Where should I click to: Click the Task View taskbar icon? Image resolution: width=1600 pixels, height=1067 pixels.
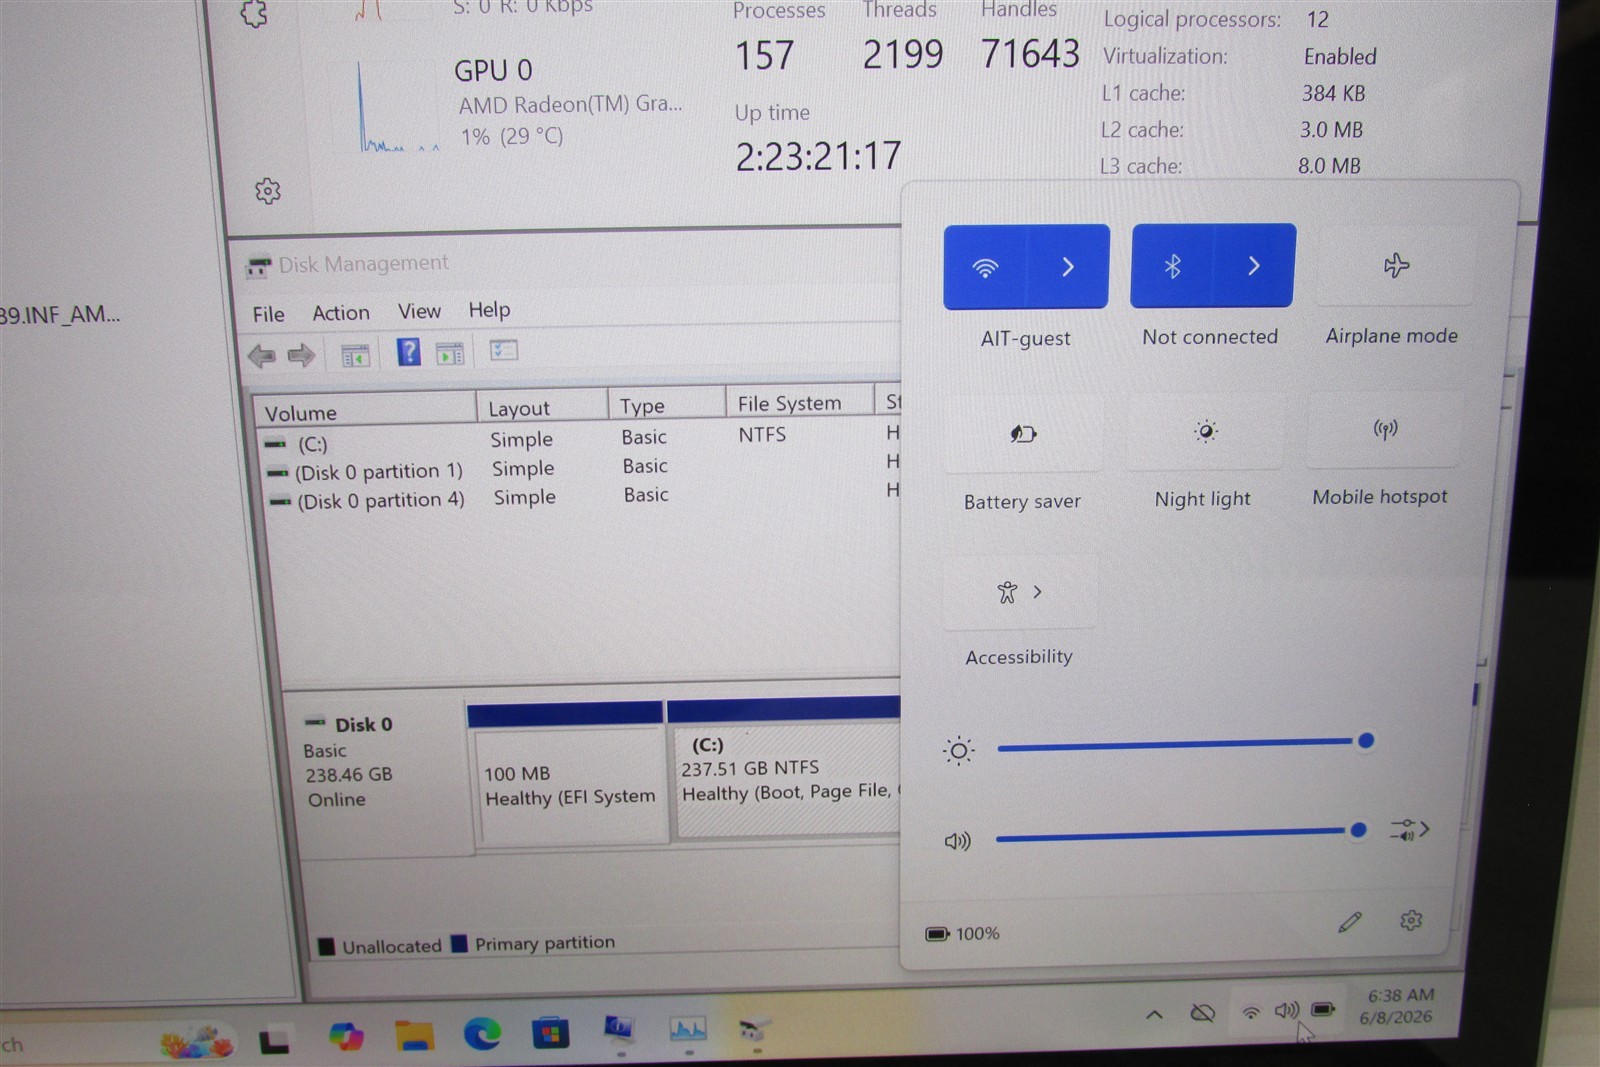[274, 1042]
